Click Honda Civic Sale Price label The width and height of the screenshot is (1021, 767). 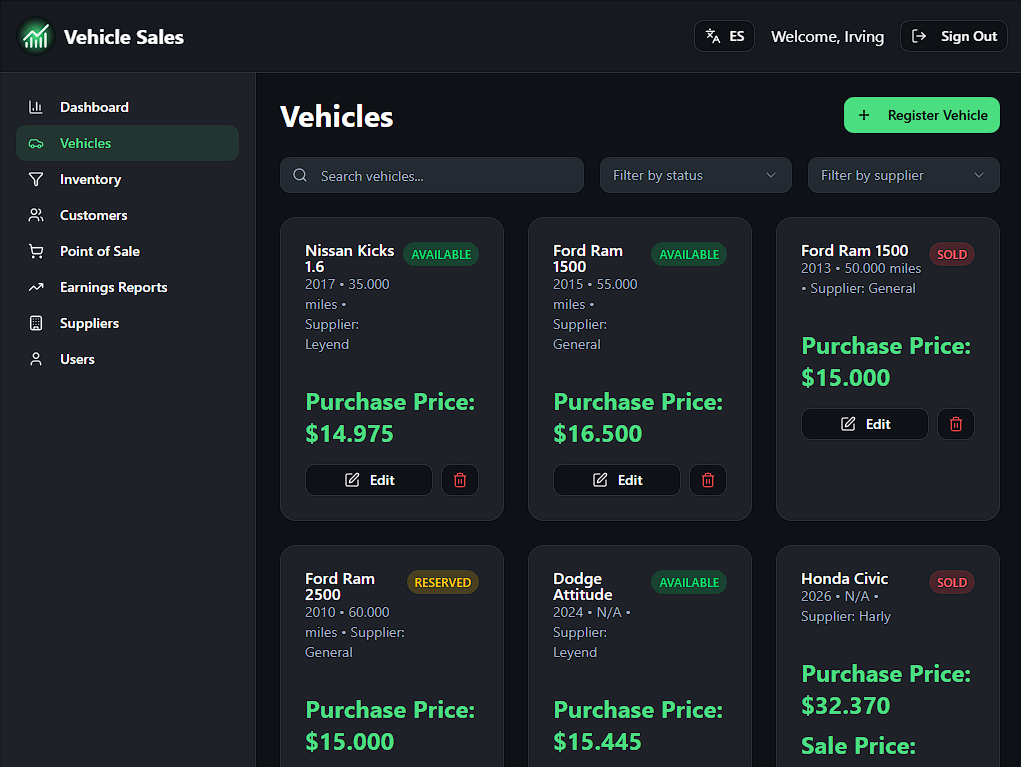pos(858,746)
